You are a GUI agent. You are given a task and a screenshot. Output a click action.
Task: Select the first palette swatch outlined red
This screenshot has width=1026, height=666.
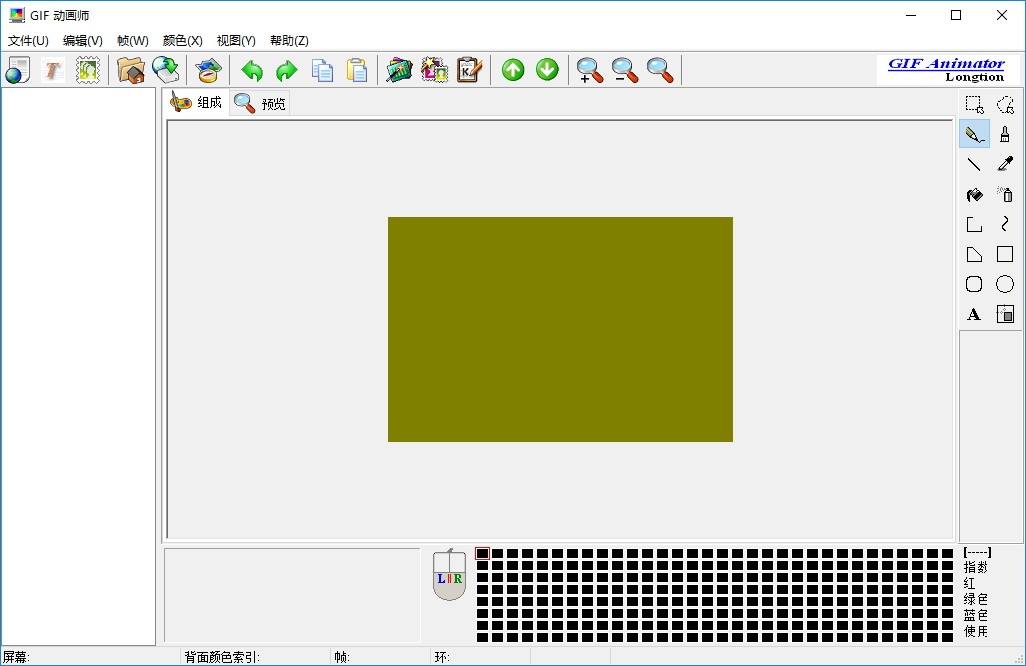482,553
